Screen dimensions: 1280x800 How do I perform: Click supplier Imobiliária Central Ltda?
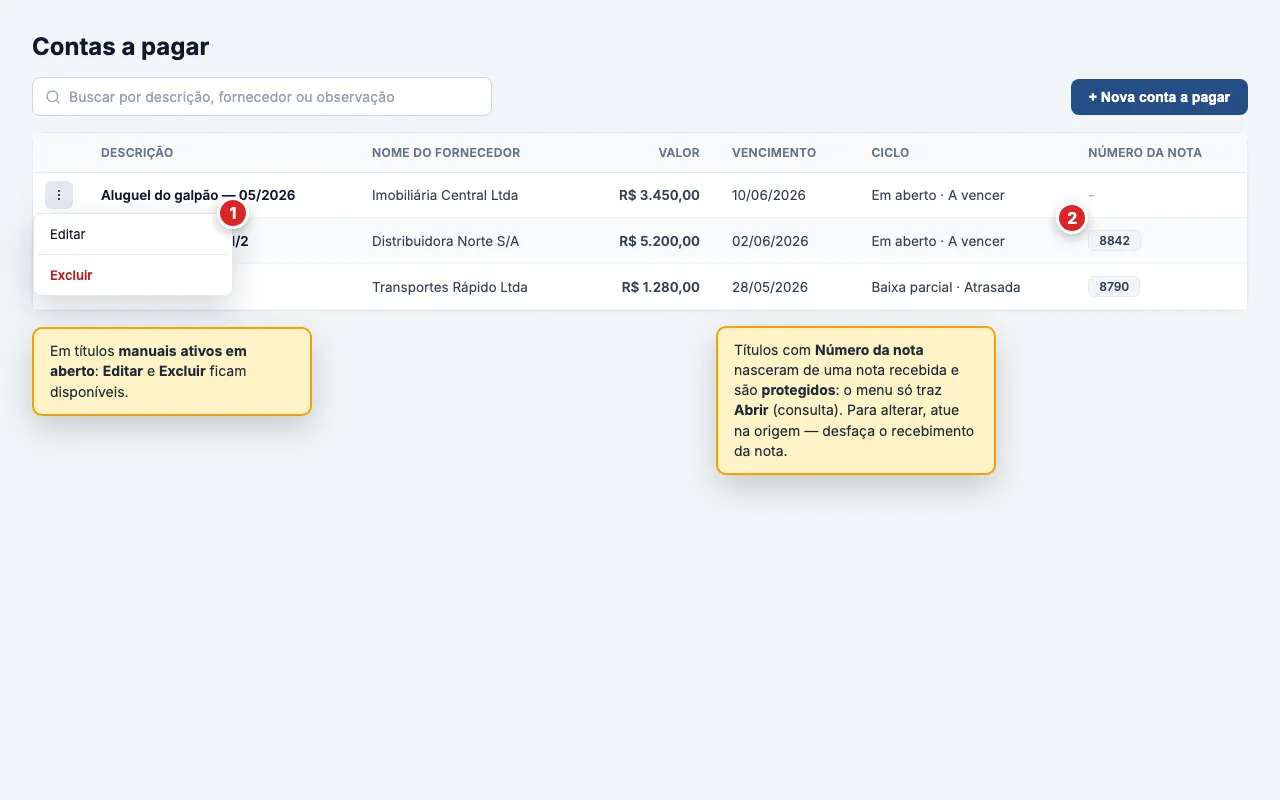tap(445, 195)
